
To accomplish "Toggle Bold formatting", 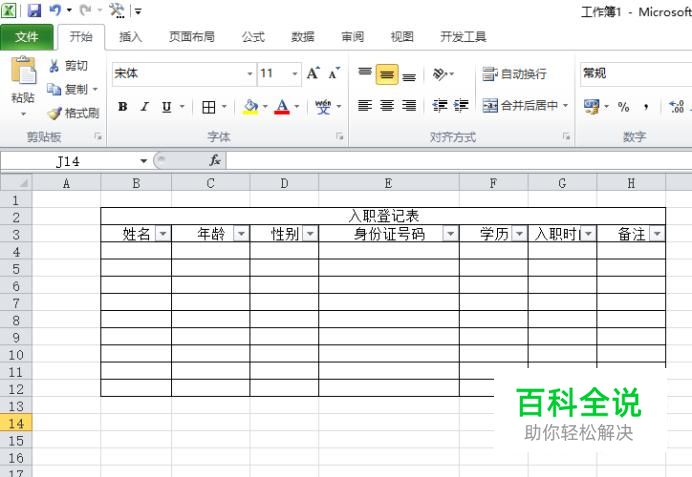I will (123, 107).
